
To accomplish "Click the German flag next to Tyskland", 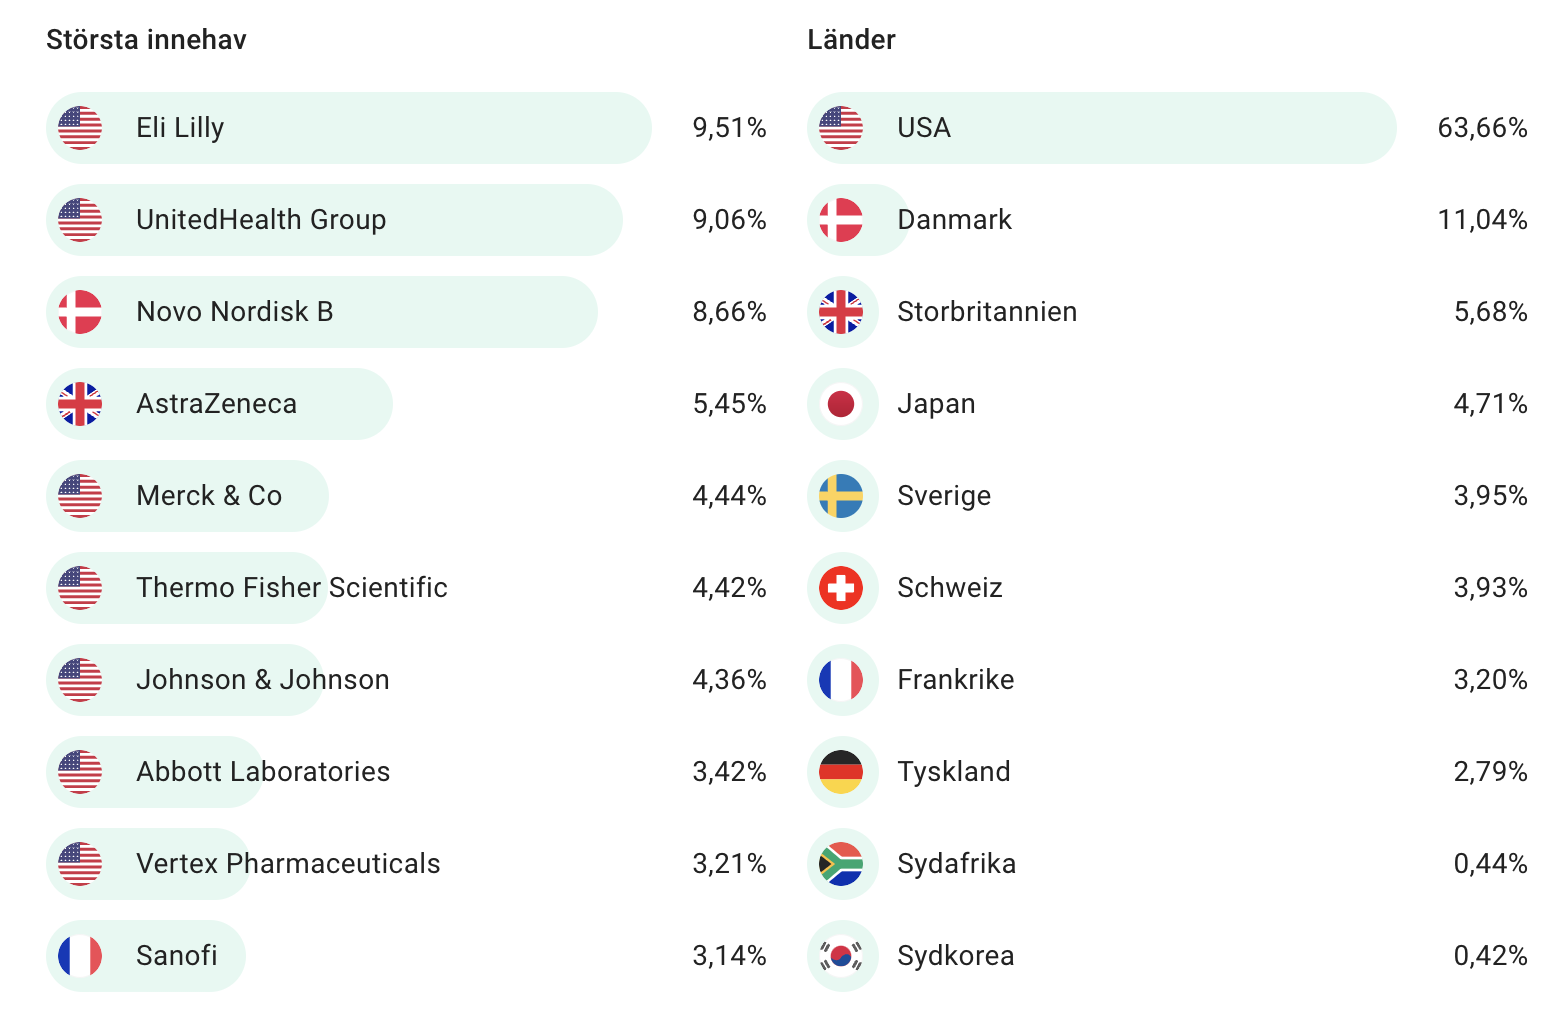I will tap(841, 772).
